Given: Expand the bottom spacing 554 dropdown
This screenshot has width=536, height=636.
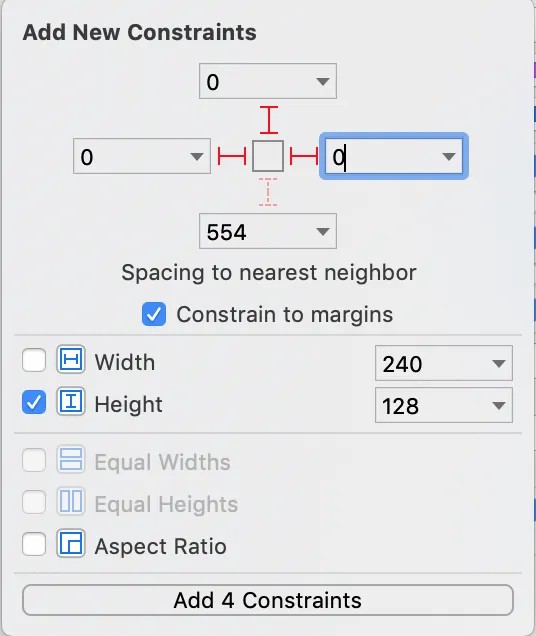Looking at the screenshot, I should click(x=323, y=232).
